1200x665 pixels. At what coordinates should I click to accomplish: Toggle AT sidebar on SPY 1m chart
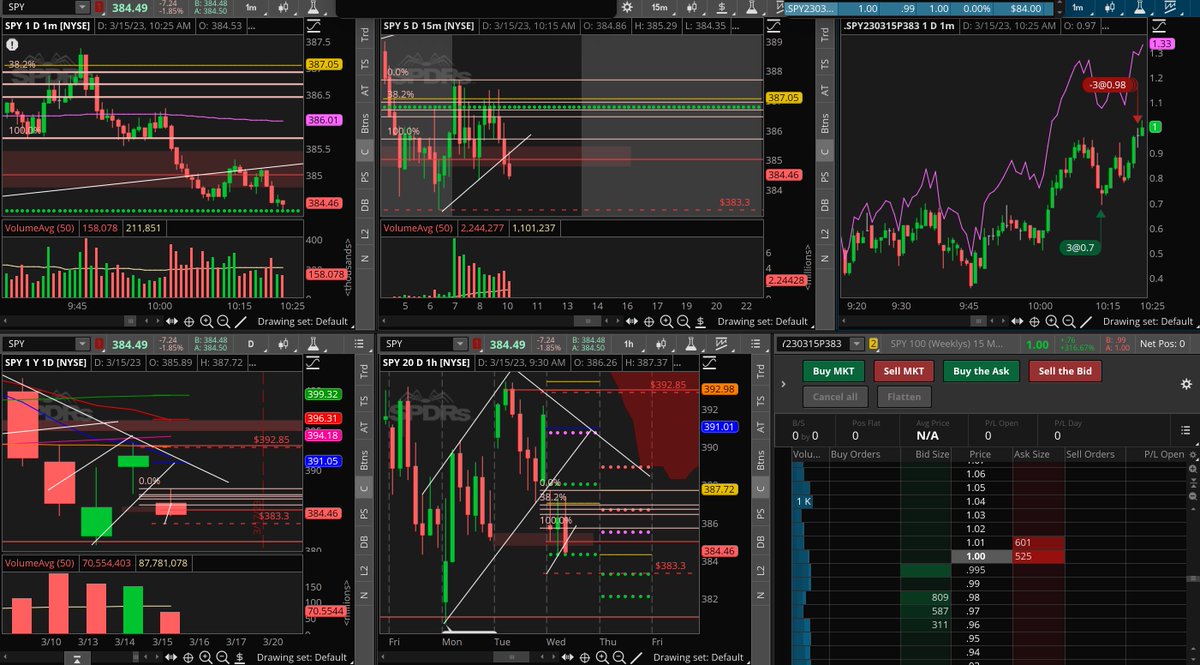tap(364, 90)
